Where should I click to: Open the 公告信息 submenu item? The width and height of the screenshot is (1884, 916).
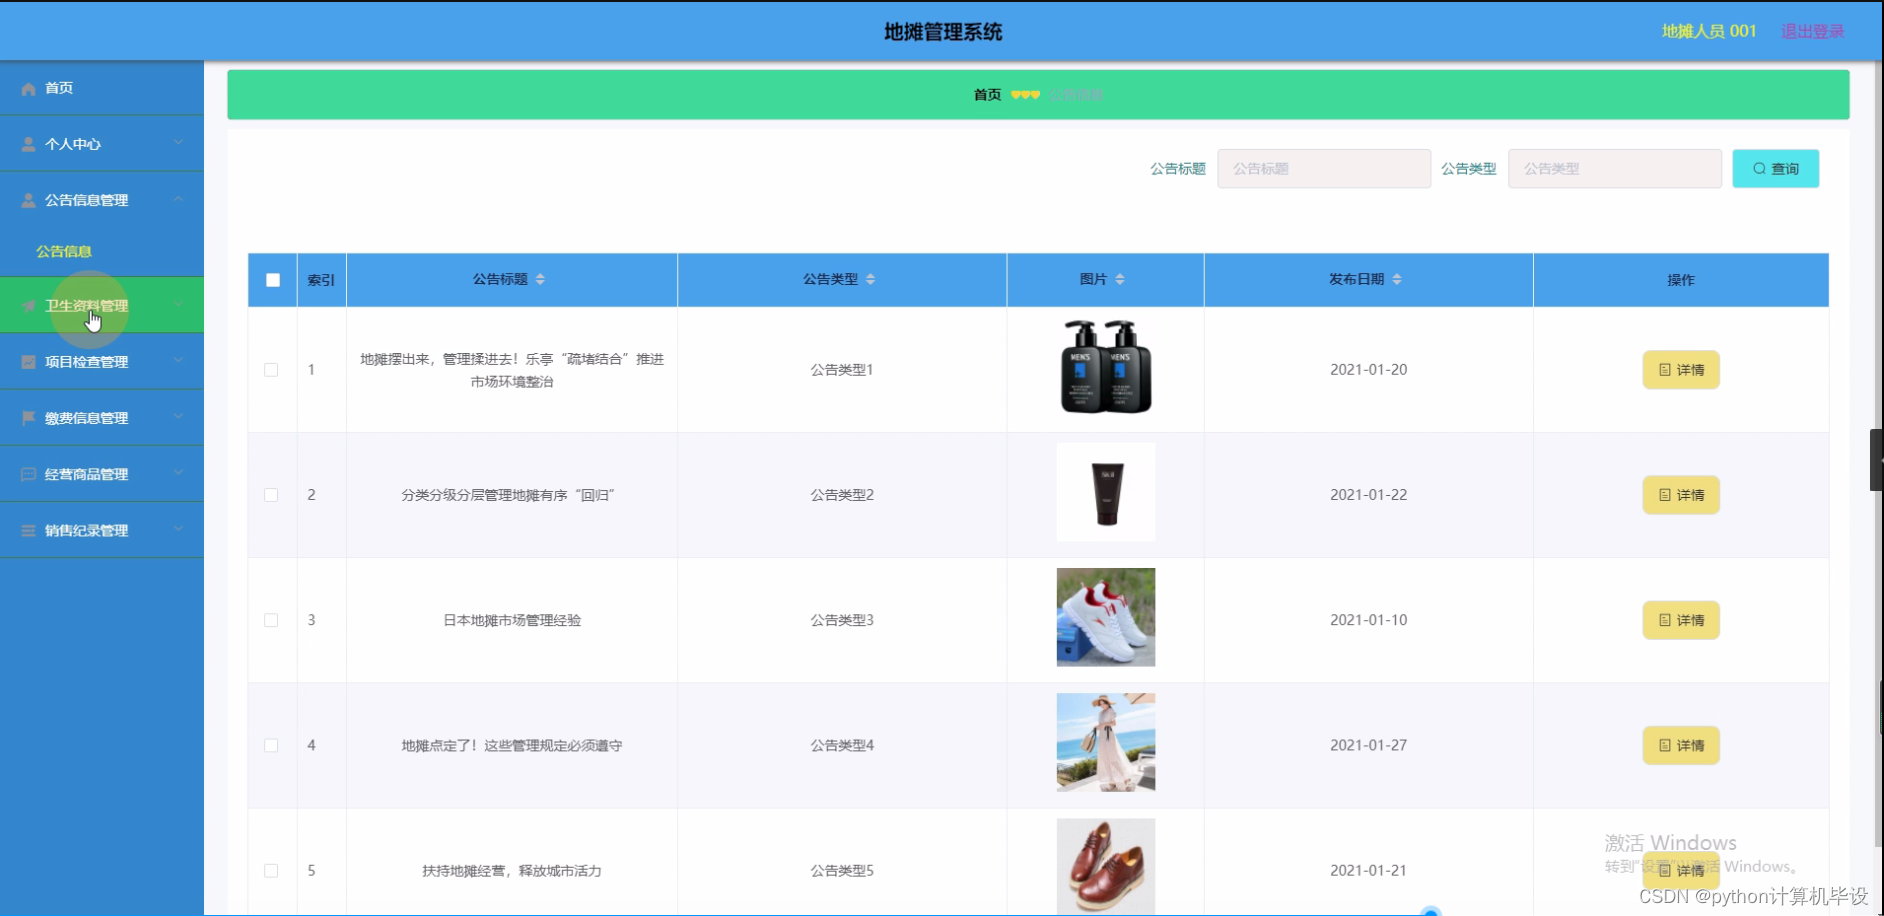[x=63, y=250]
